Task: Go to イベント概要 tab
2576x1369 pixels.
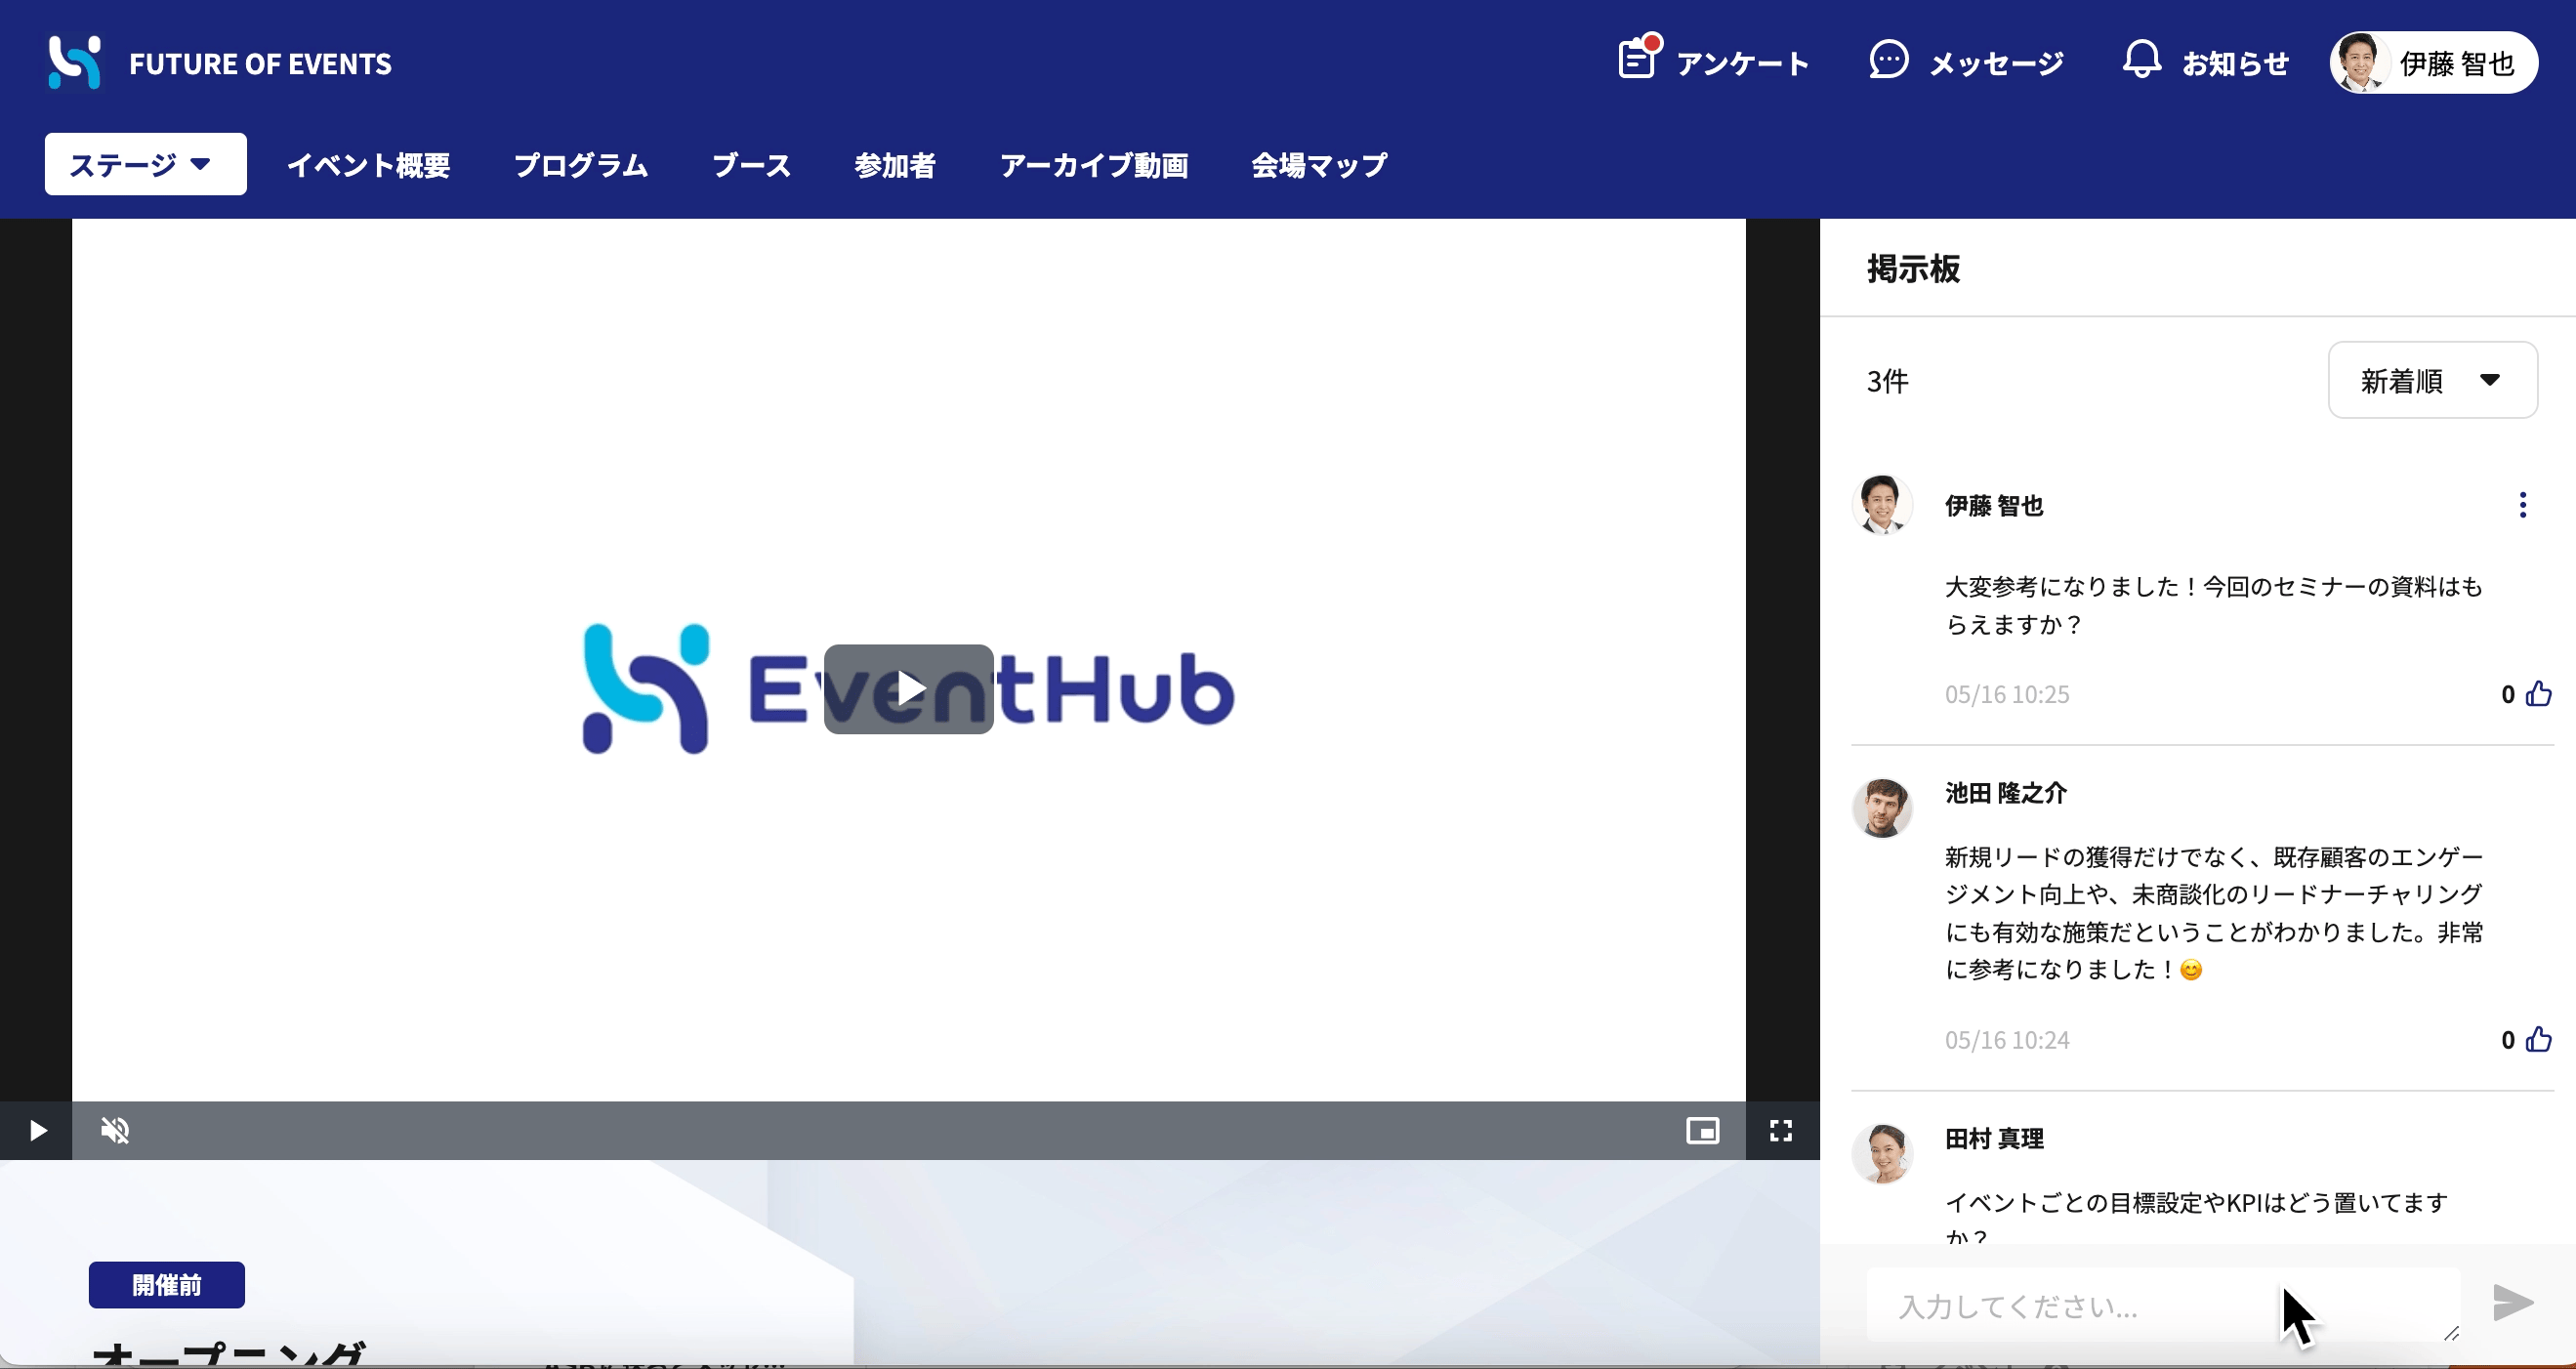Action: point(369,165)
